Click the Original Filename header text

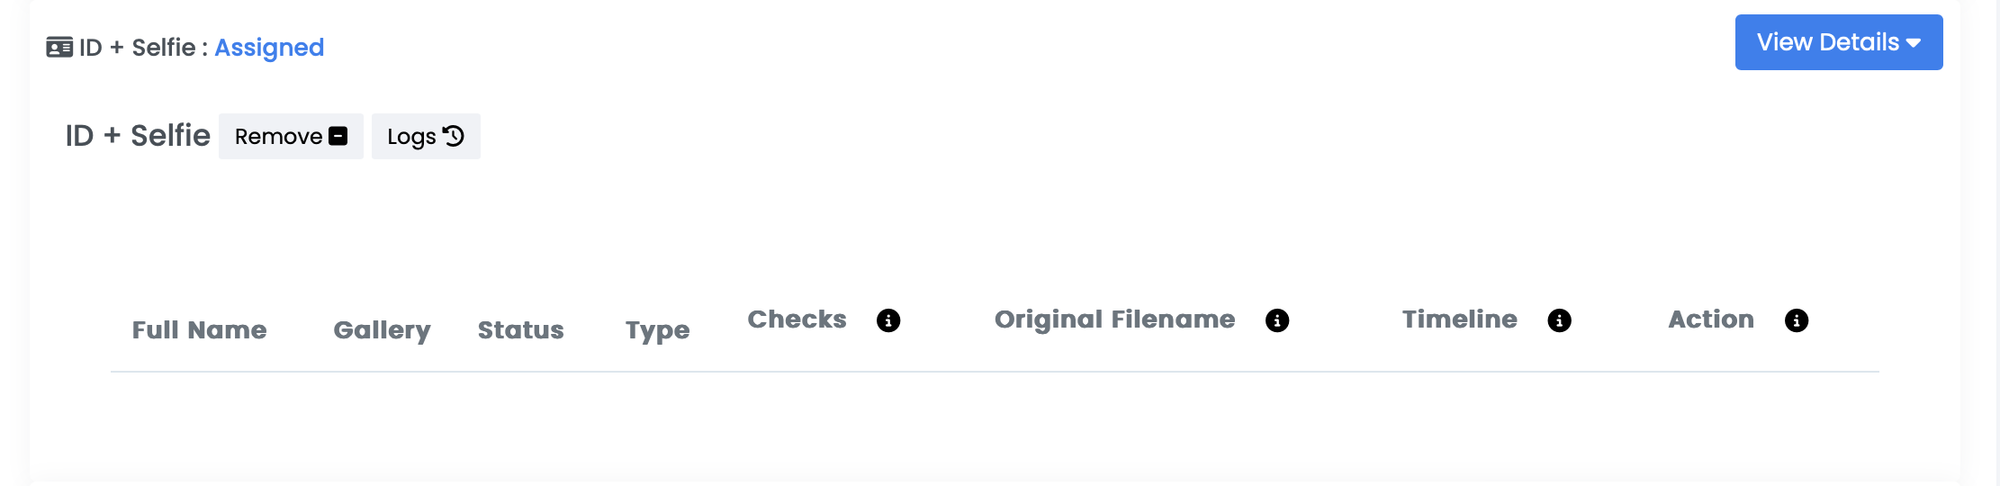tap(1114, 319)
